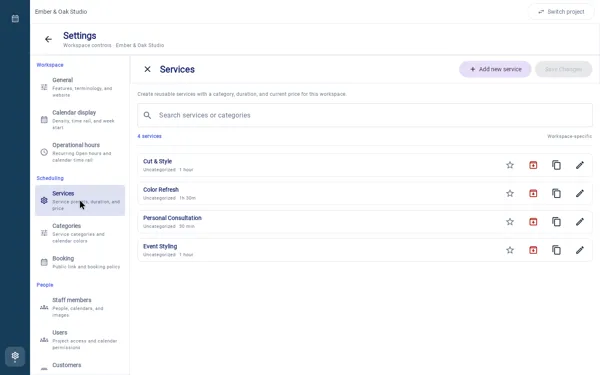Select the Event Styling service name

pos(160,246)
